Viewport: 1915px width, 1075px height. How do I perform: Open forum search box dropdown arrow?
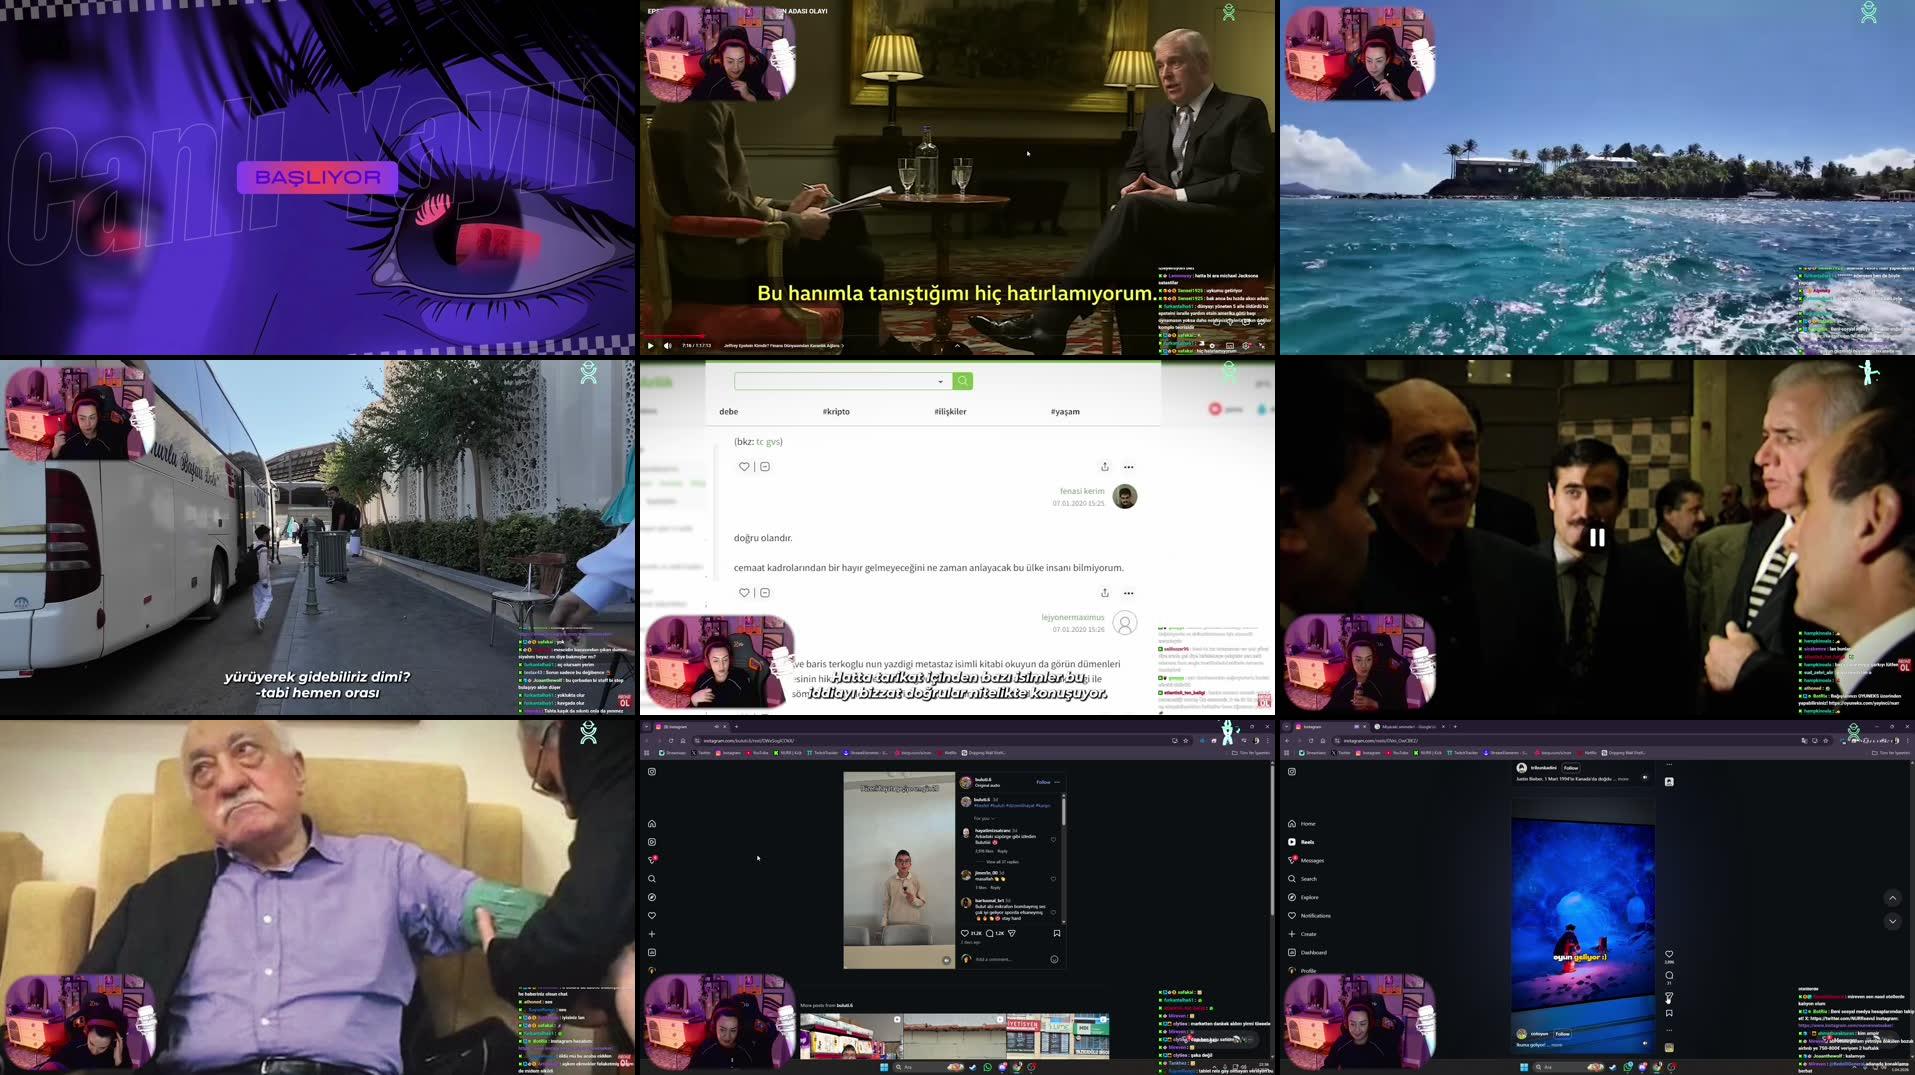[940, 381]
